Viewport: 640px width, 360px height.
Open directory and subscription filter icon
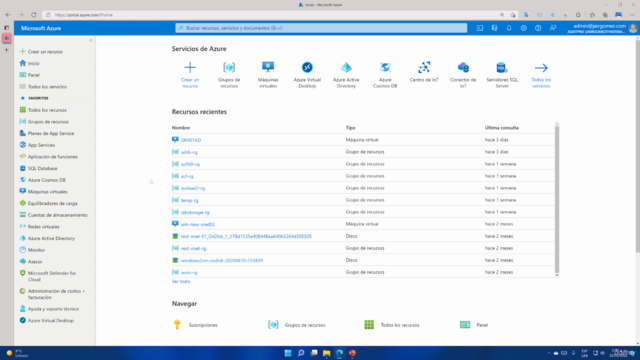pyautogui.click(x=494, y=28)
